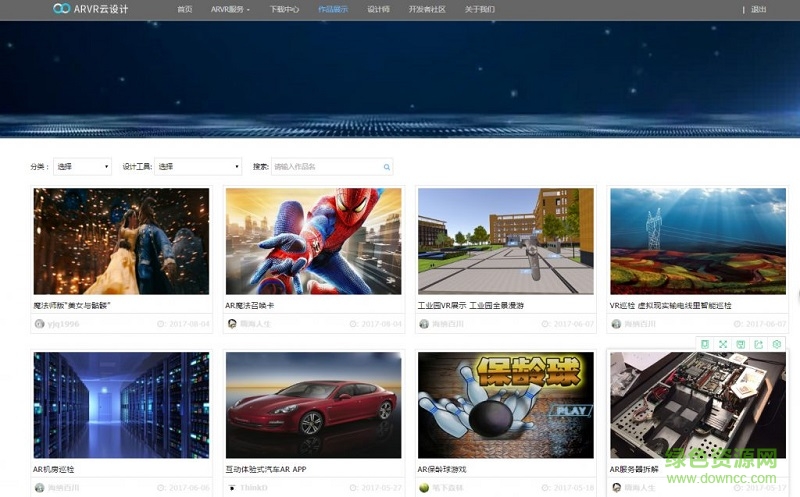Click the ARVR云设计 logo icon
This screenshot has height=497, width=800.
click(x=62, y=8)
